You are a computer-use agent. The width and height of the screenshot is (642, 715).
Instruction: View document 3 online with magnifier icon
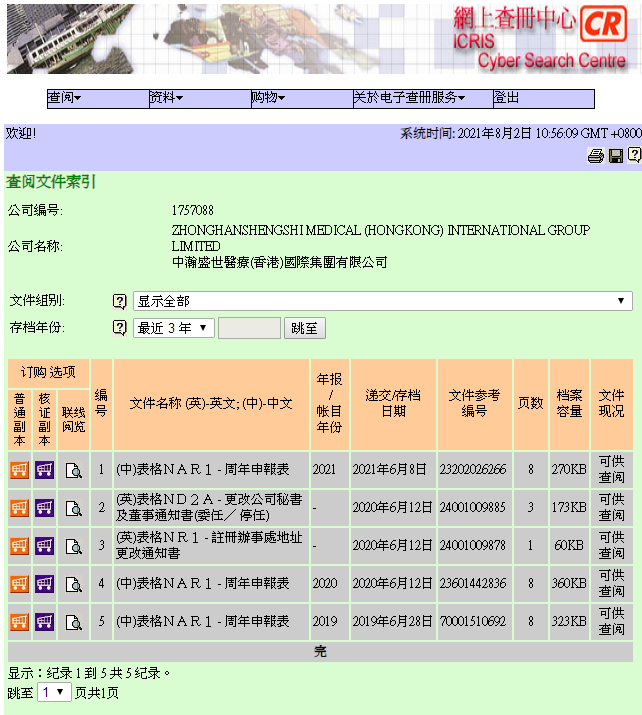pyautogui.click(x=73, y=547)
